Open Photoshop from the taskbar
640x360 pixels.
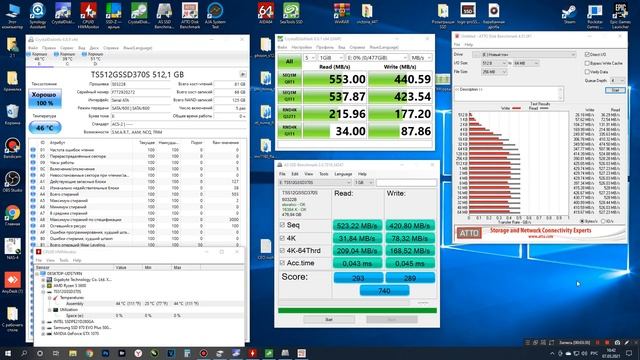[106, 353]
